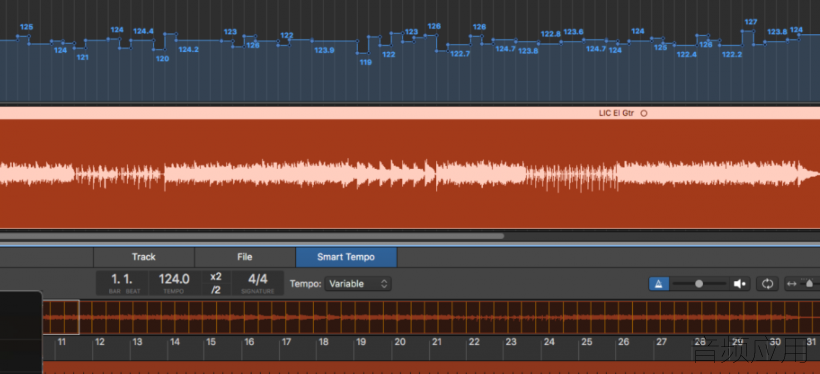This screenshot has height=374, width=820.
Task: Click the metronome volume slider handle
Action: click(699, 284)
